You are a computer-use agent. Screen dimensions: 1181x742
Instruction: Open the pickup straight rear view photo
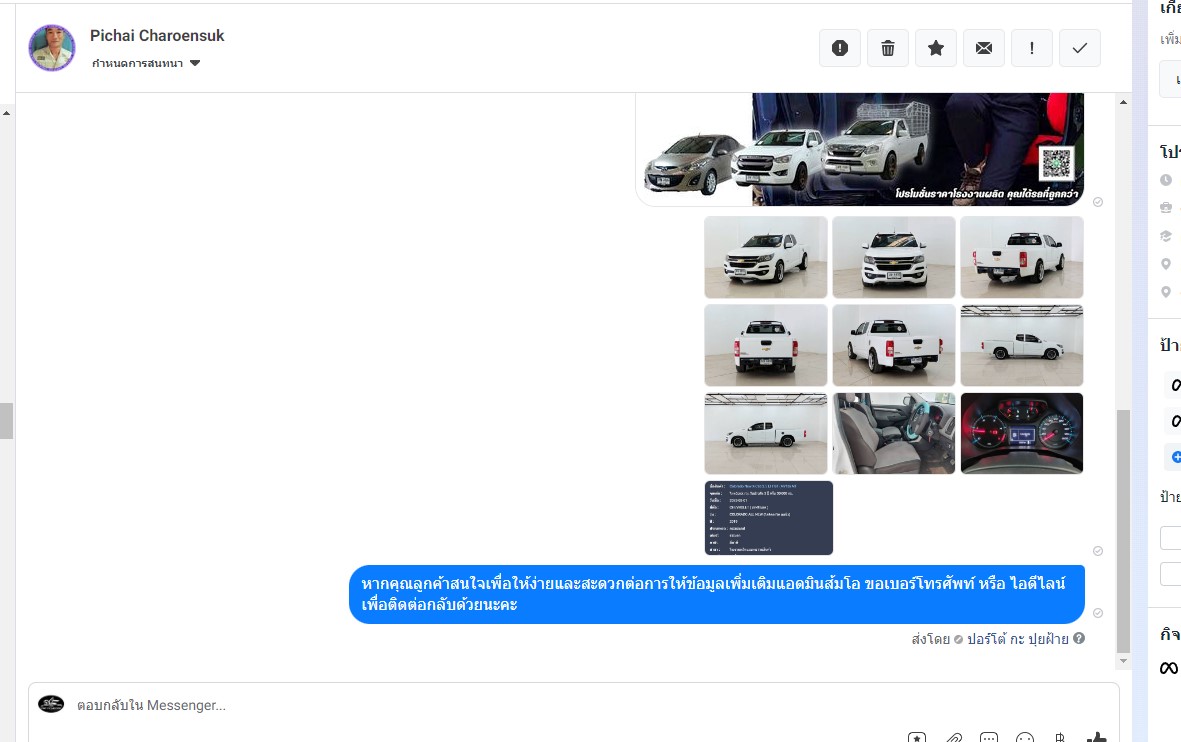766,345
